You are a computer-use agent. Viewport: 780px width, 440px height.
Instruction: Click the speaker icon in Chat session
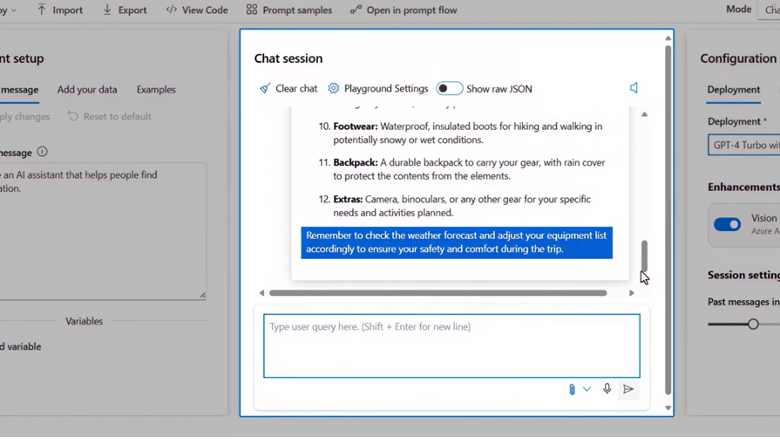point(634,88)
